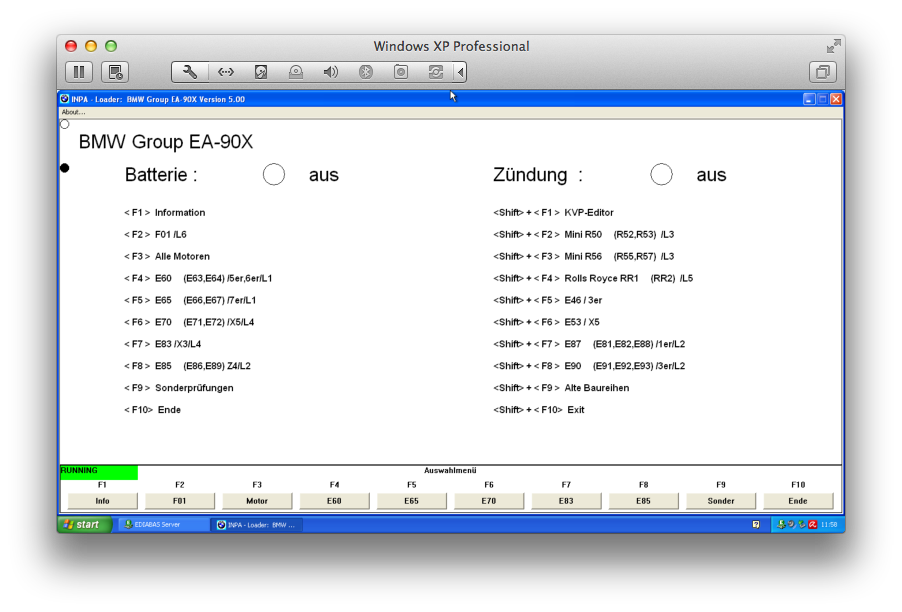This screenshot has width=902, height=612.
Task: Click the E85 button under F8
Action: tap(643, 501)
